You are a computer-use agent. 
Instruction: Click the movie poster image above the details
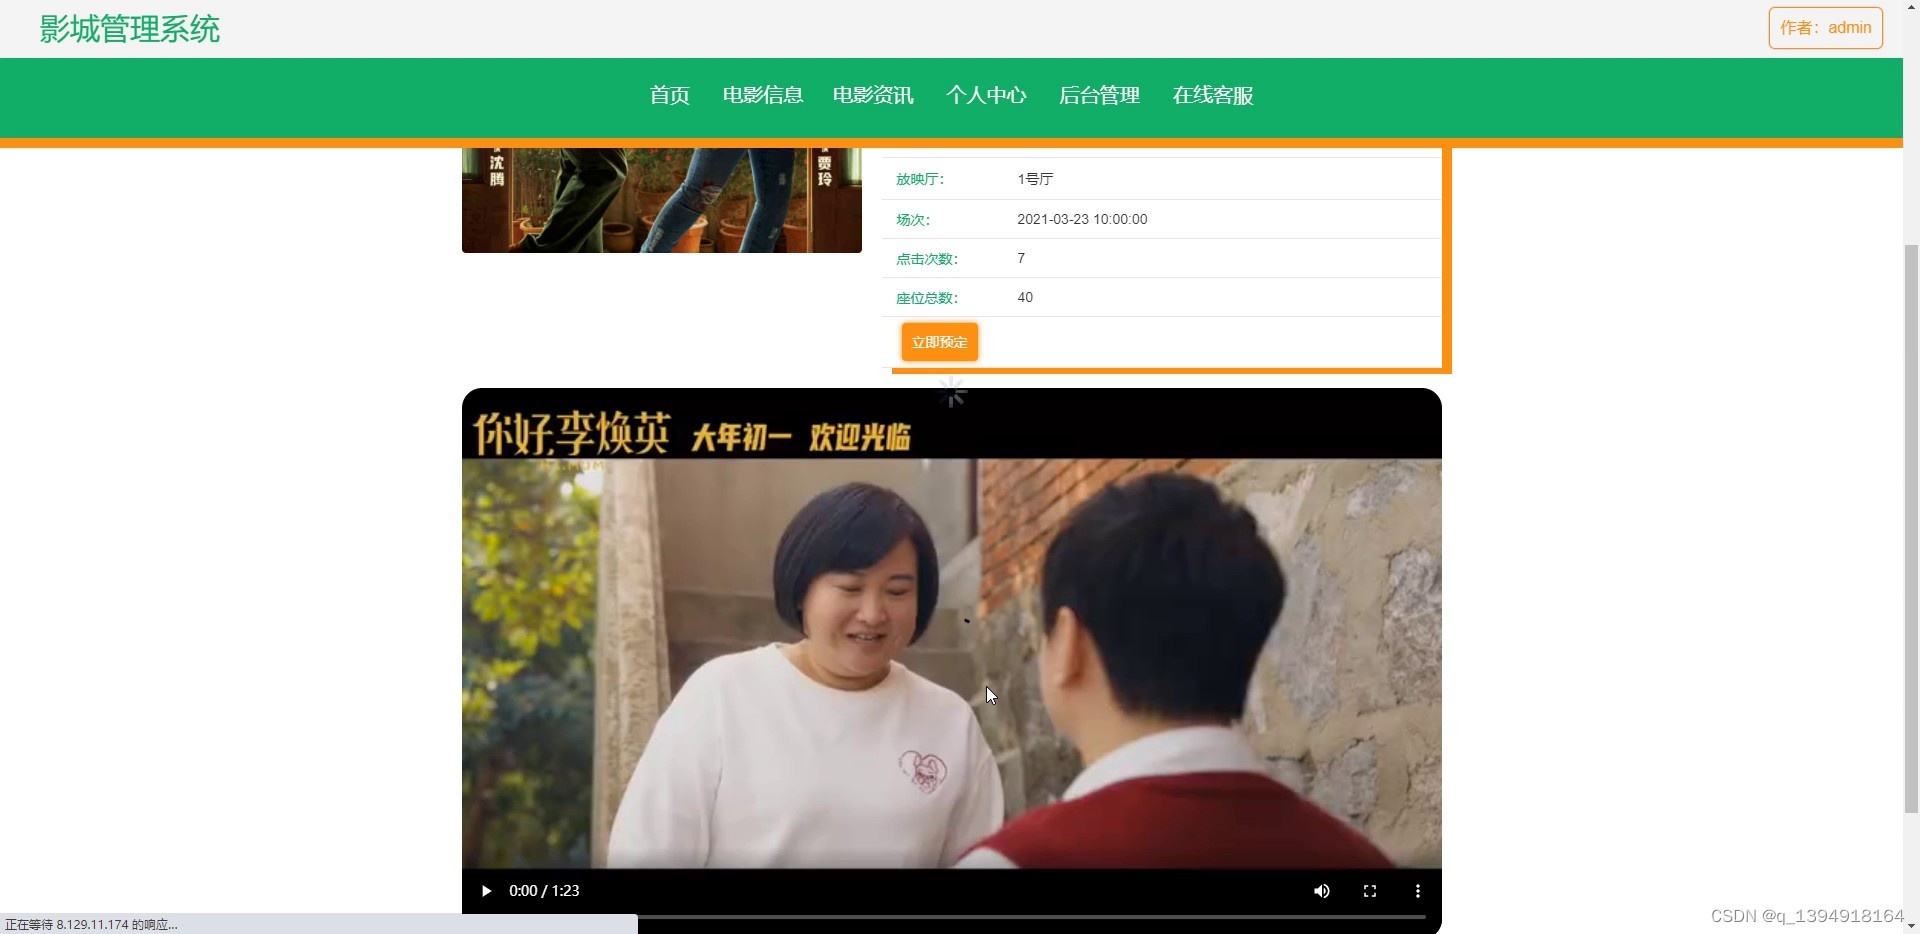[x=660, y=199]
